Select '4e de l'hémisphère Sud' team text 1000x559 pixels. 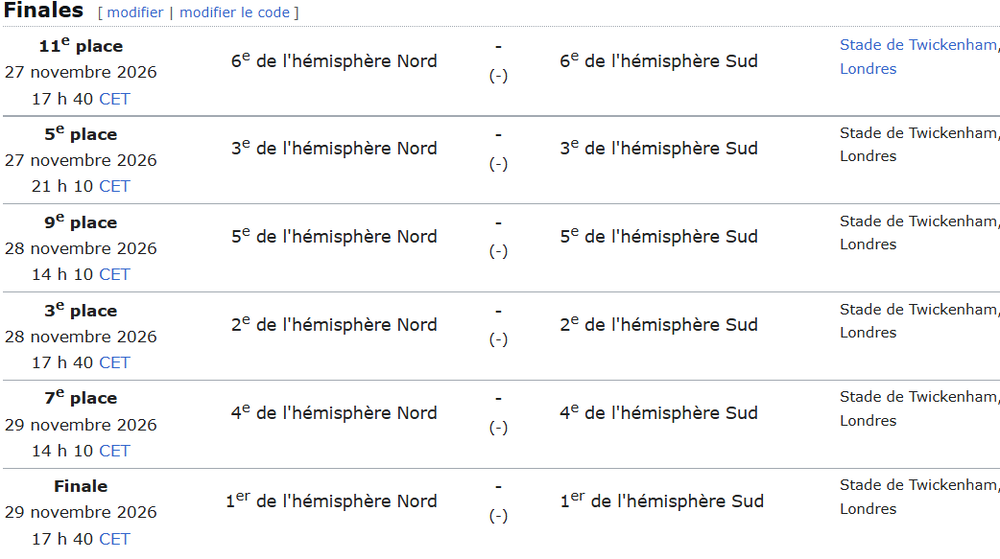(x=659, y=412)
